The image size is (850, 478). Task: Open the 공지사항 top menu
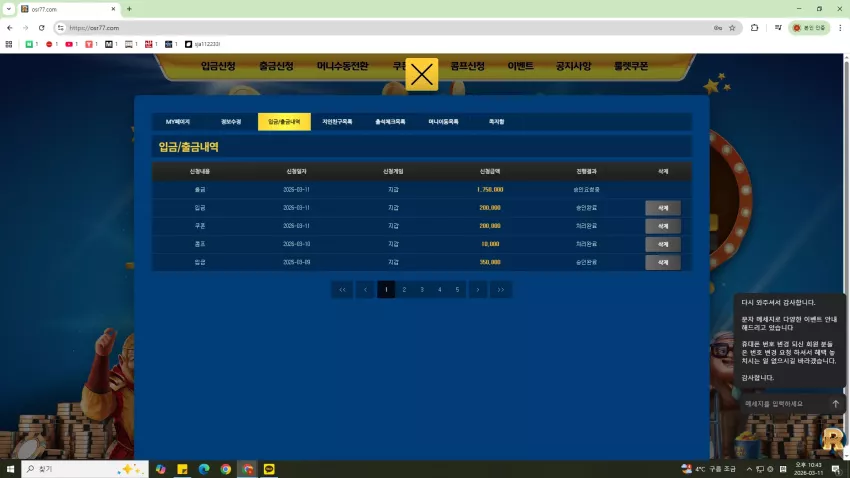click(573, 66)
